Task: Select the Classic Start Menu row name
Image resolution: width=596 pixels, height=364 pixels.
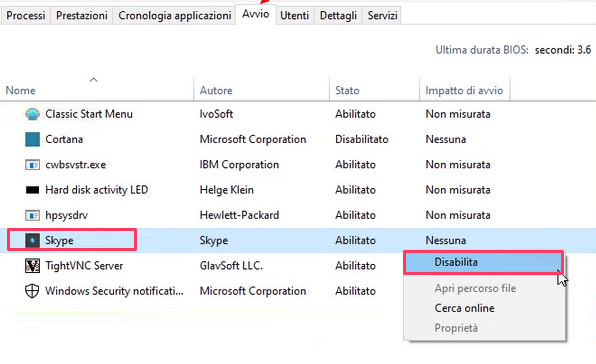Action: pos(89,114)
